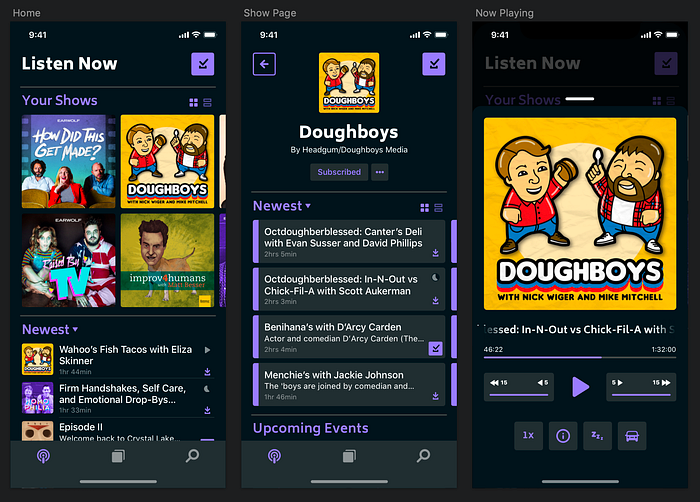Skip back 5 seconds
The width and height of the screenshot is (700, 502).
(543, 383)
